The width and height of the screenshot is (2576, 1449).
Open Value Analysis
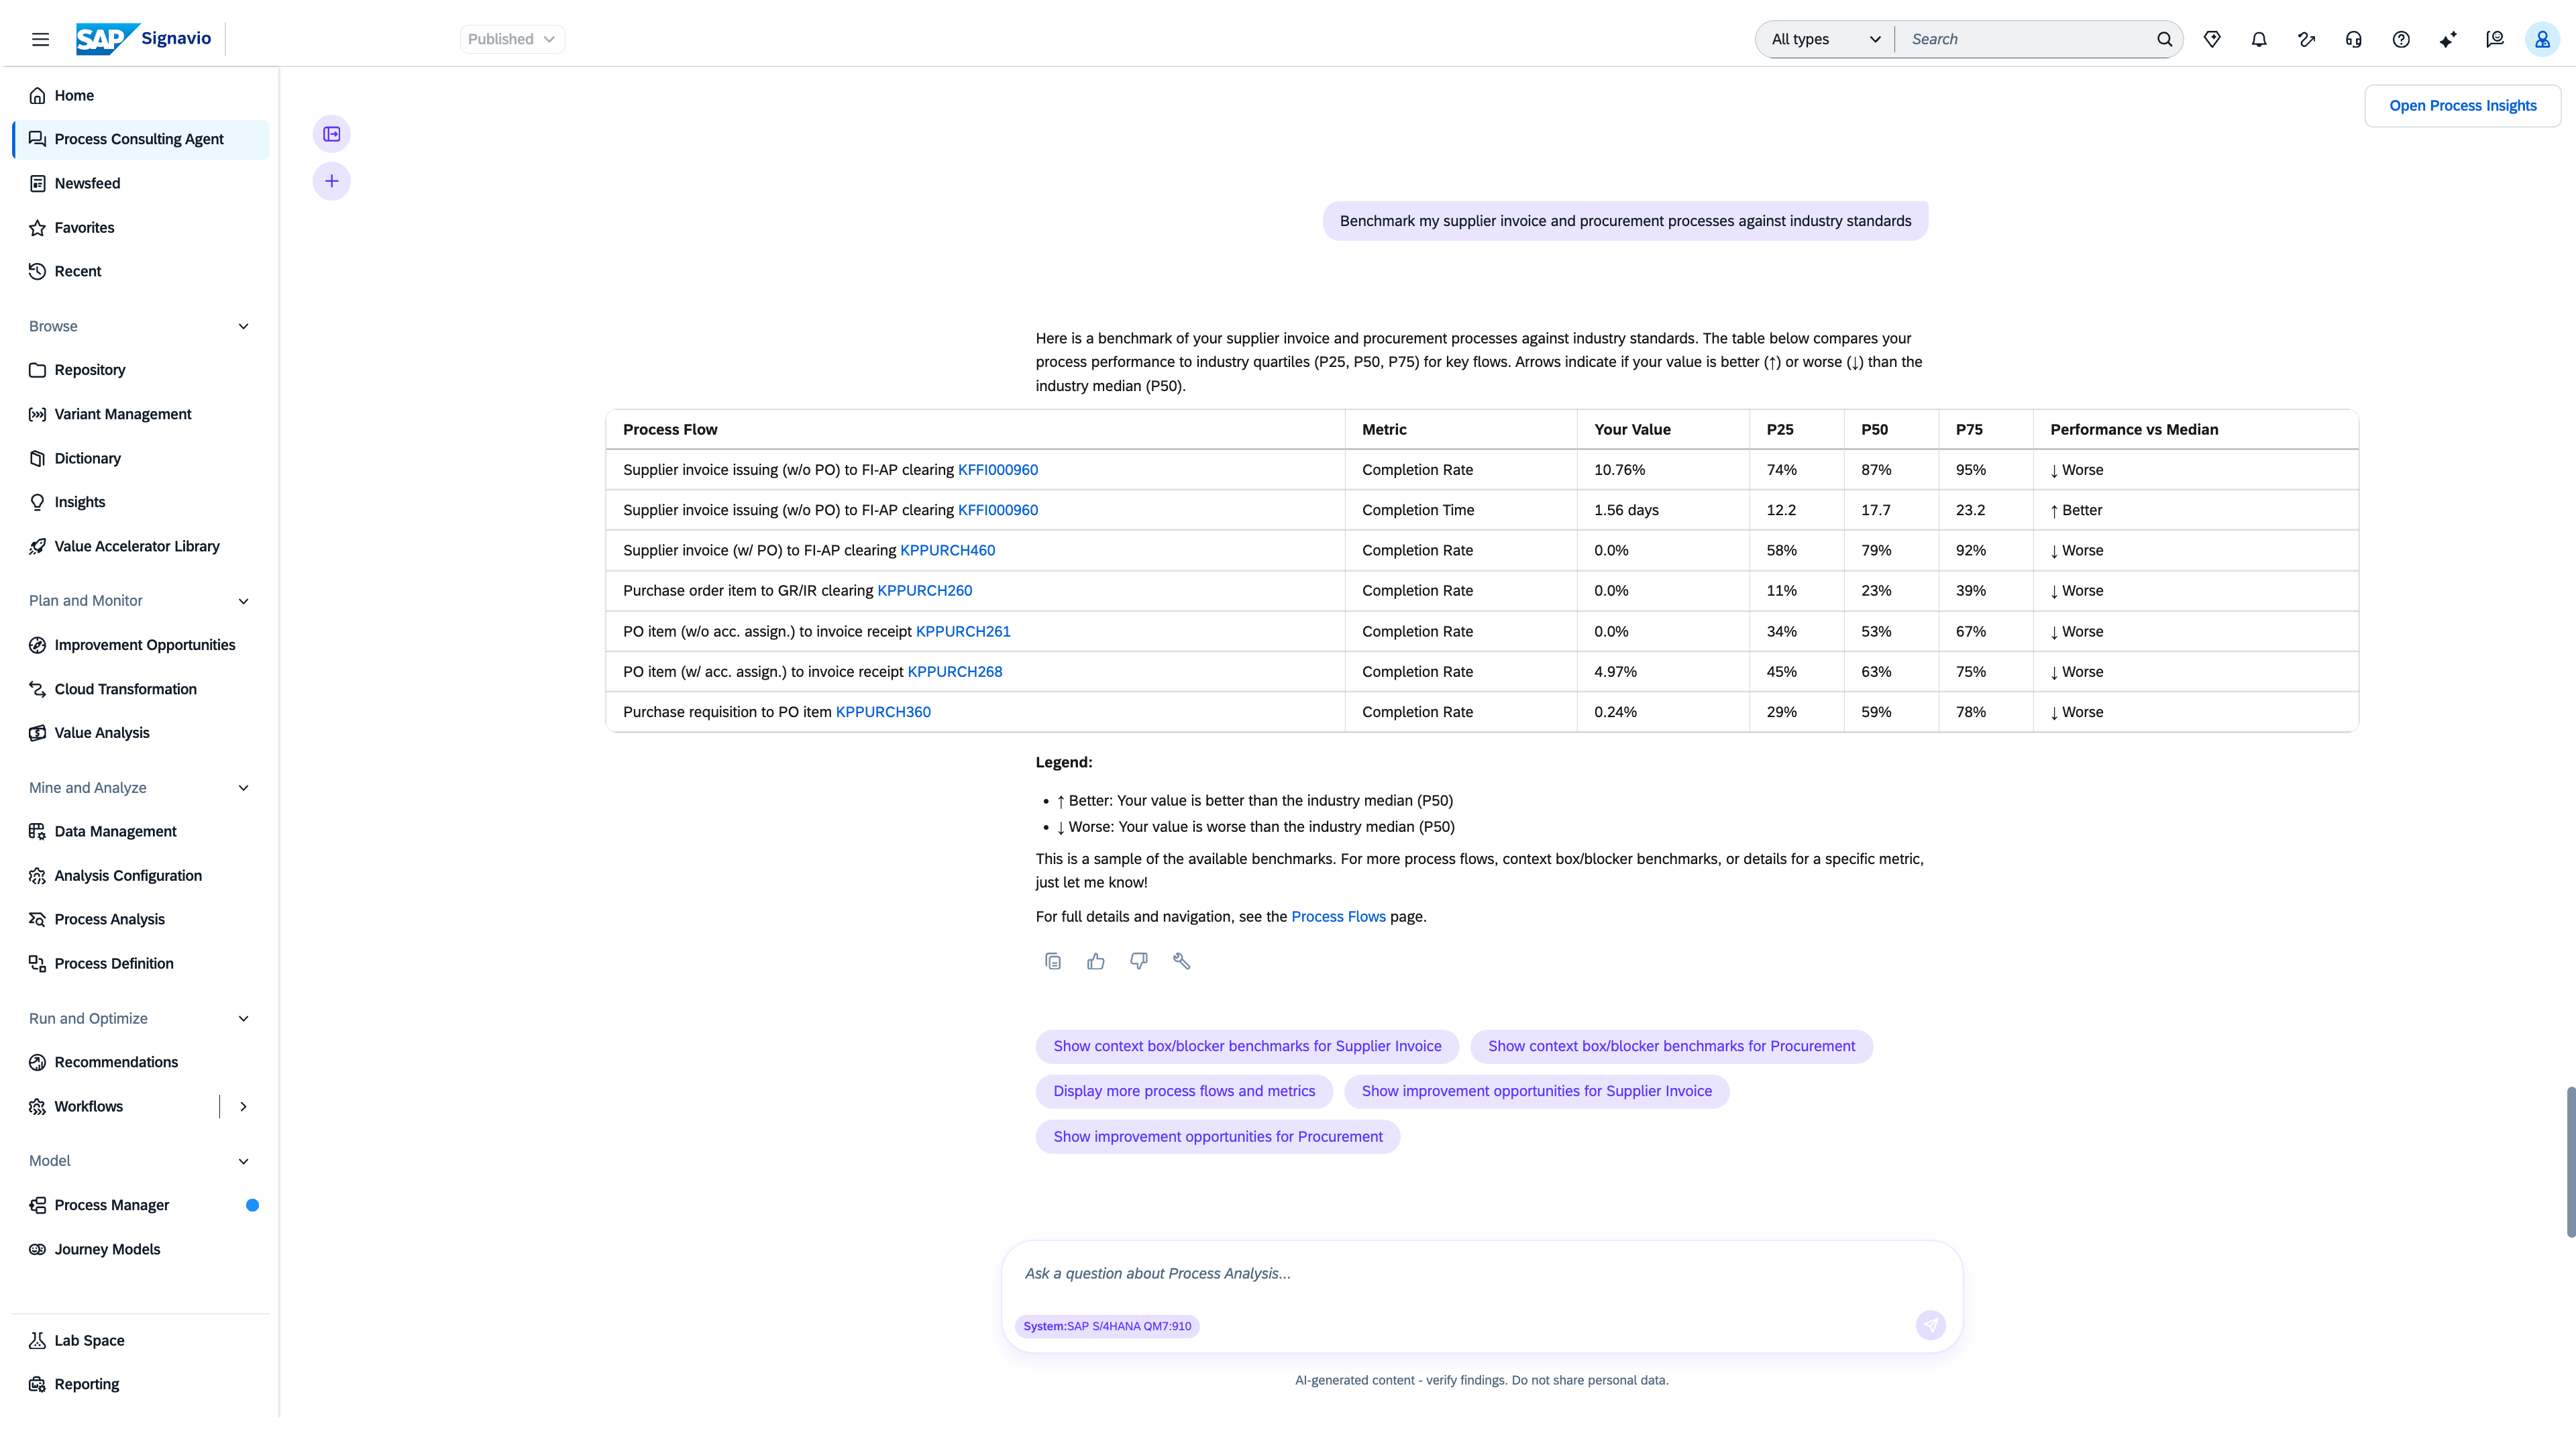click(140, 733)
